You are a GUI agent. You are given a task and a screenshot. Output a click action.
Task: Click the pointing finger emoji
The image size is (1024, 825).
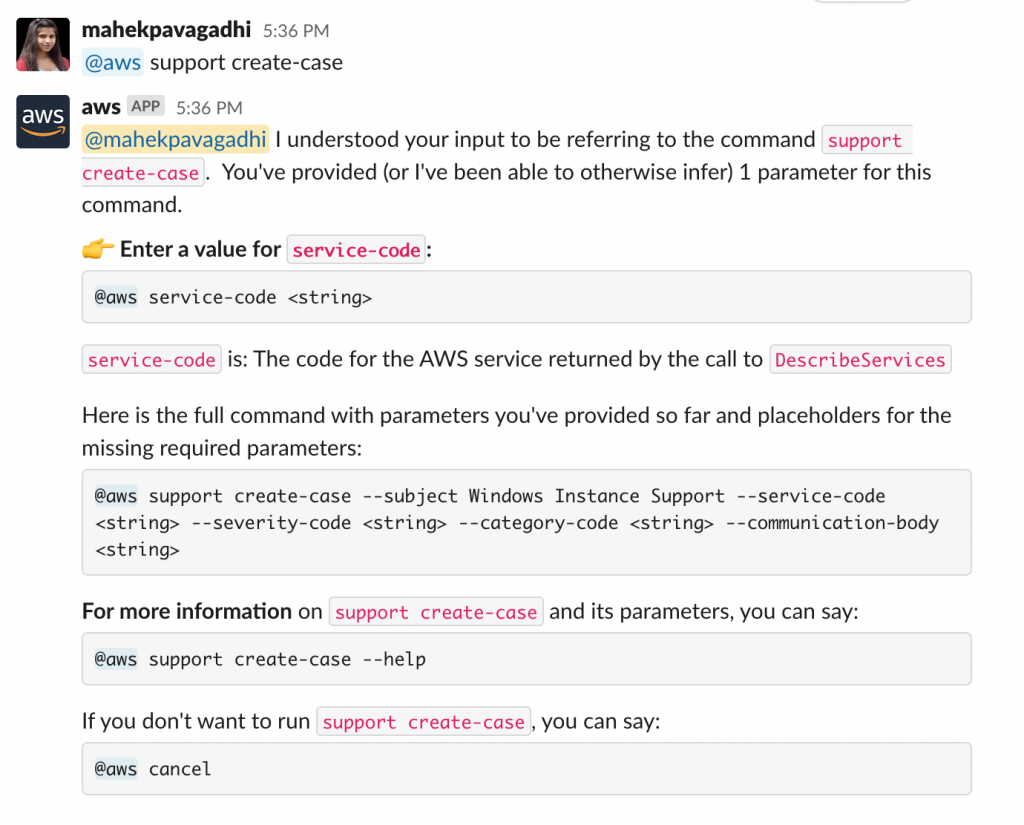94,248
